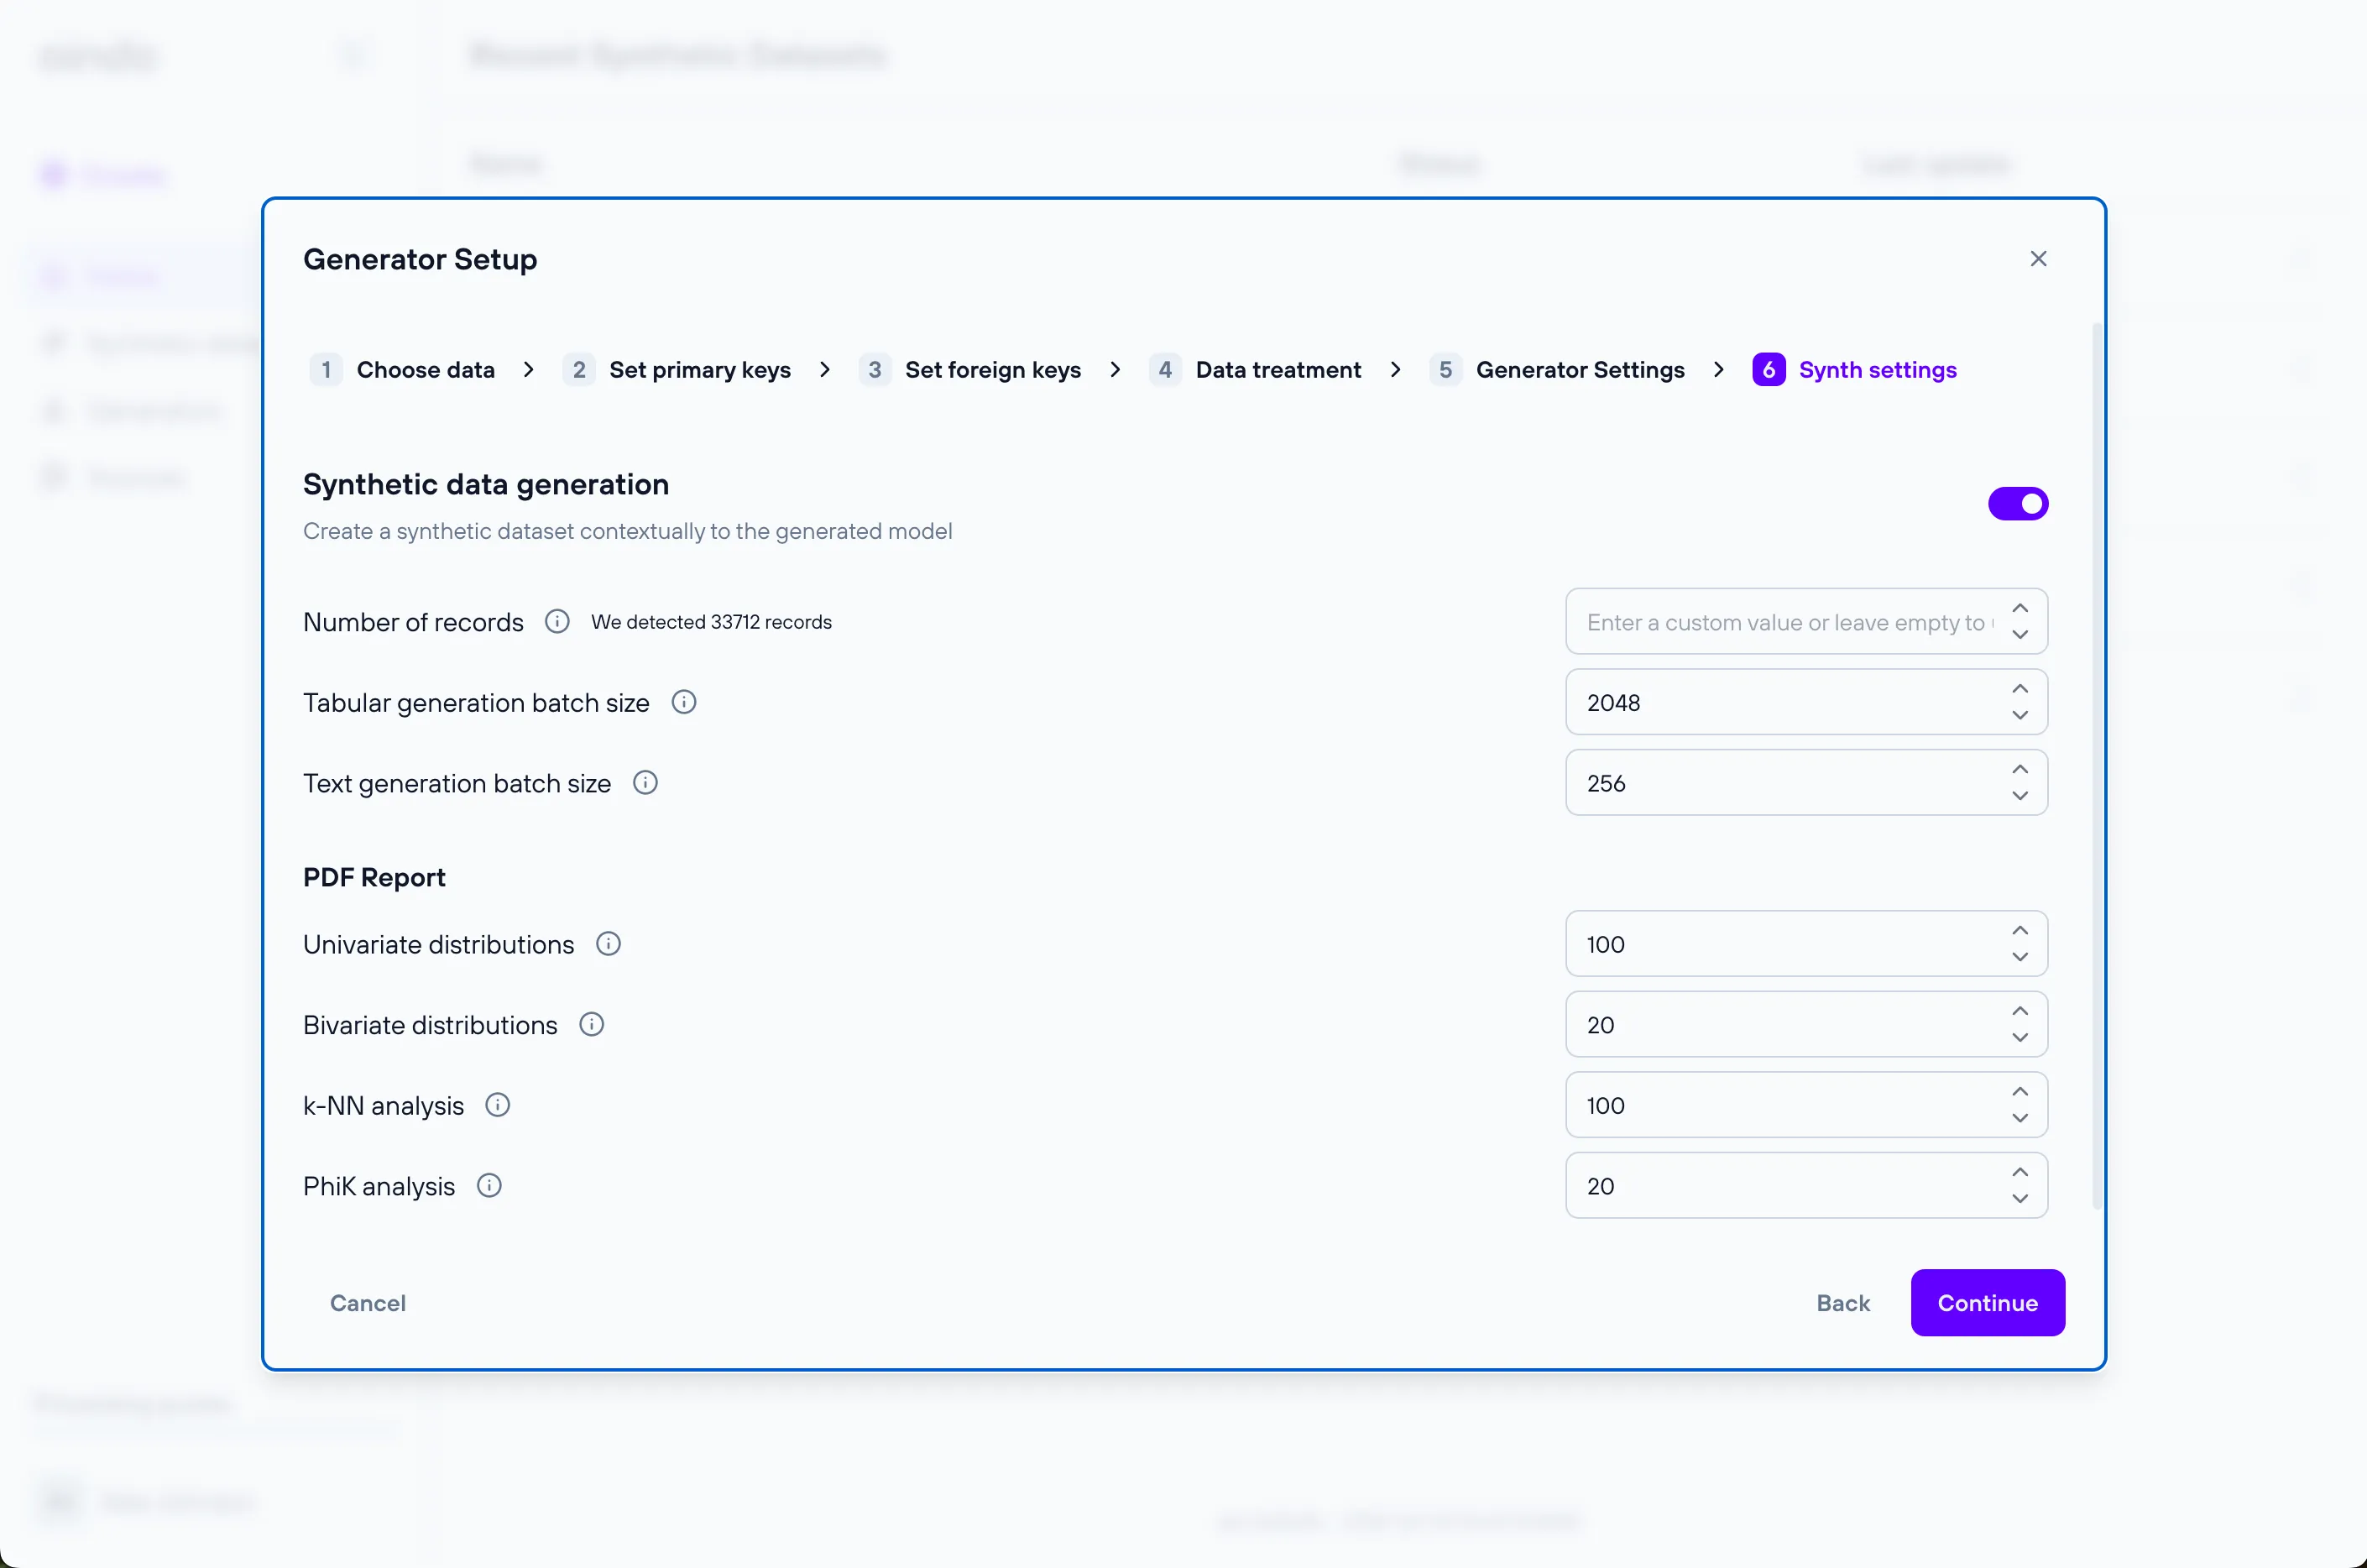Image resolution: width=2367 pixels, height=1568 pixels.
Task: Click info icon beside Number of records
Action: click(557, 622)
